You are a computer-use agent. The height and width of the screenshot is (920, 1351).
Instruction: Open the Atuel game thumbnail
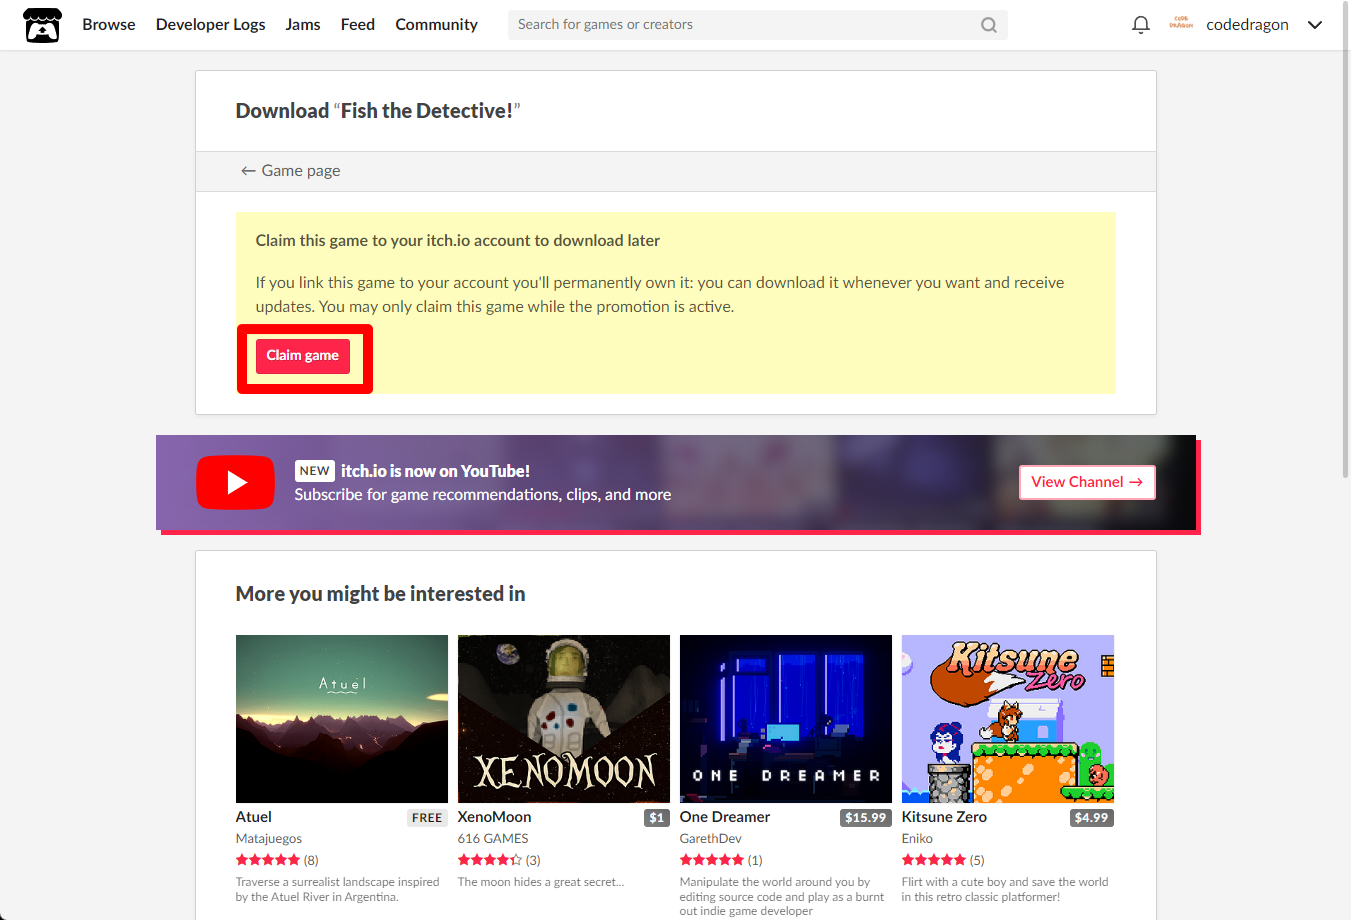tap(342, 719)
